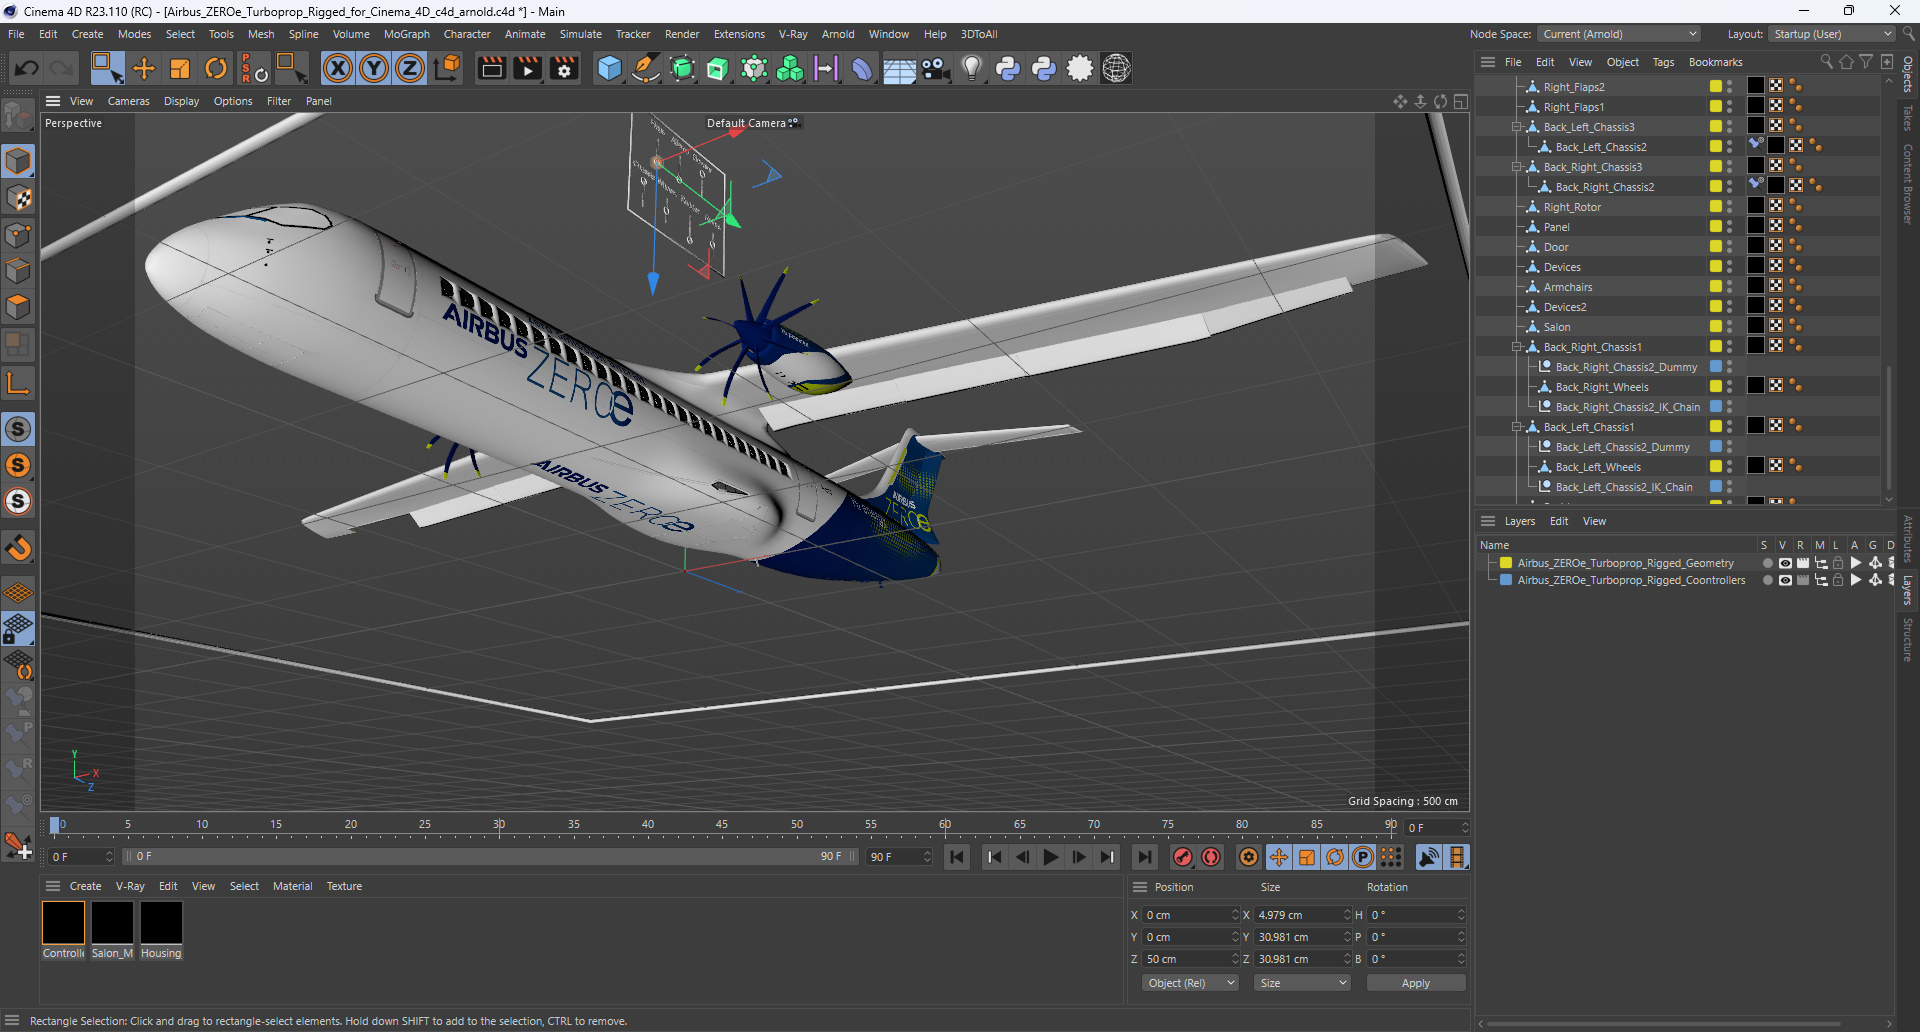Toggle solo dot for Geometry layer
Viewport: 1920px width, 1032px height.
[1767, 563]
